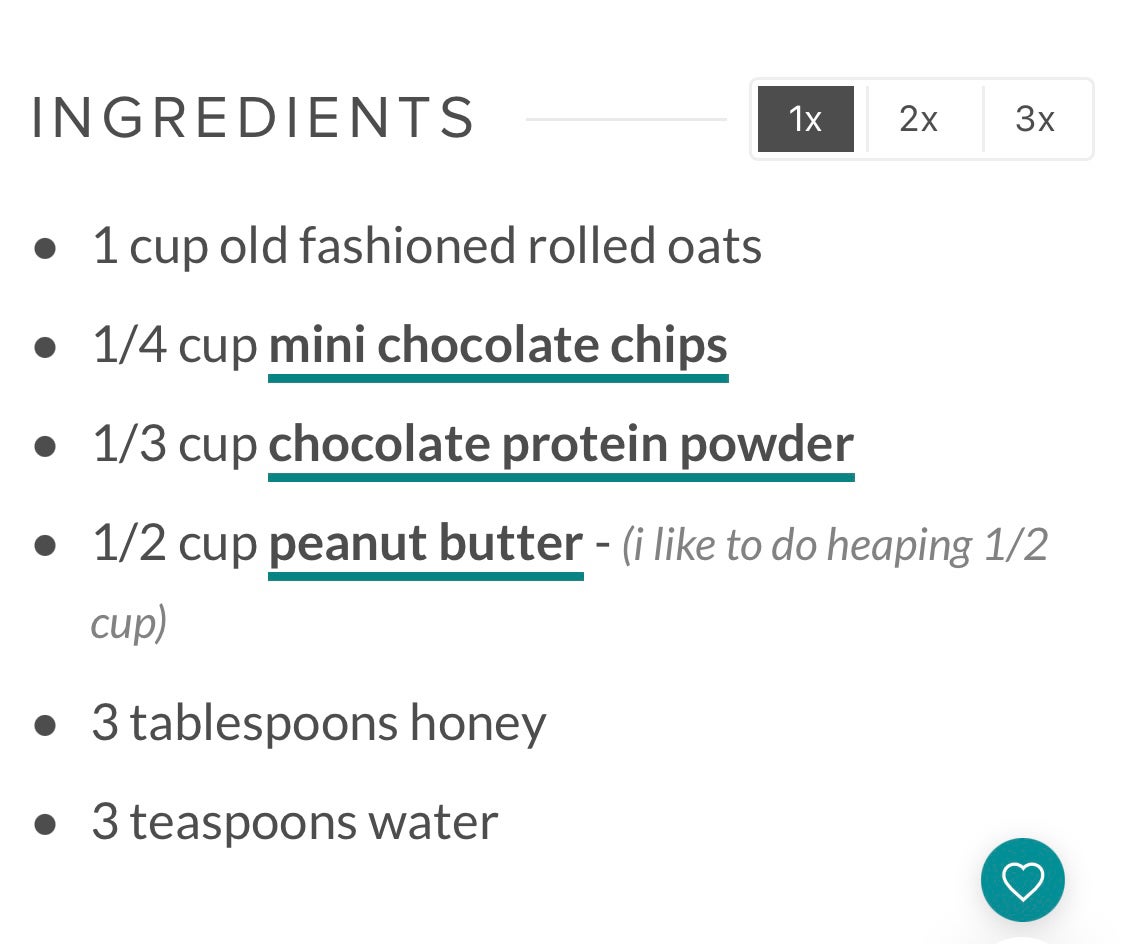Viewport: 1125px width, 944px height.
Task: Click the divider line beside the INGREDIENTS heading
Action: (626, 119)
